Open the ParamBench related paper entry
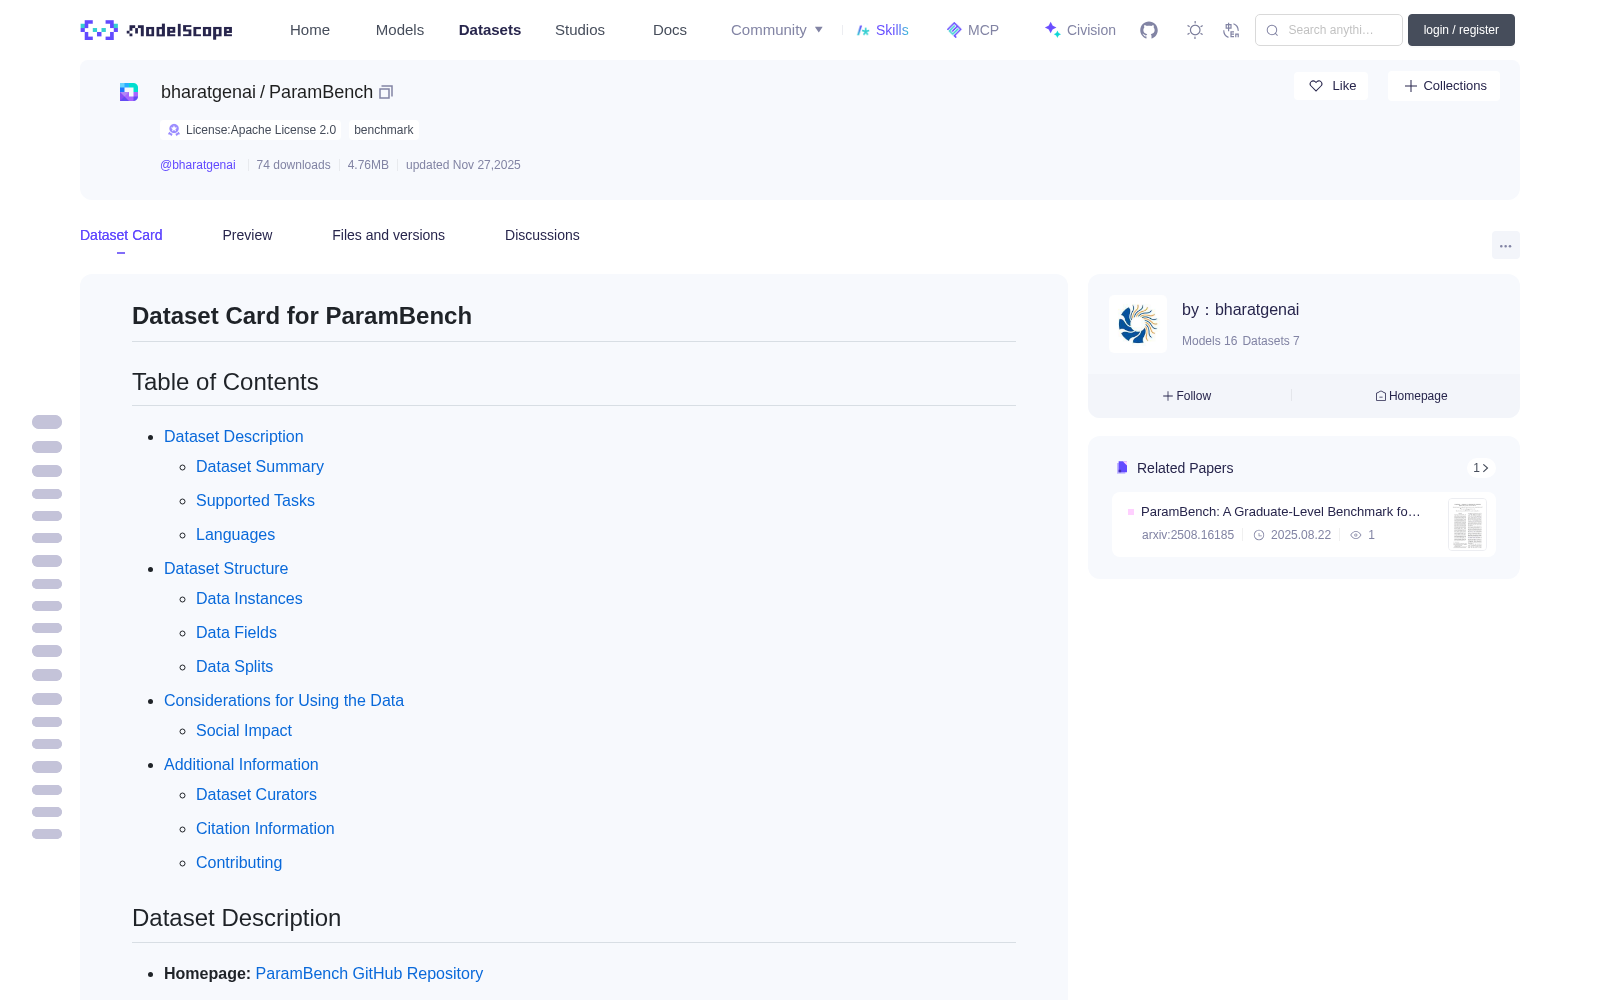This screenshot has width=1600, height=1000. coord(1304,524)
